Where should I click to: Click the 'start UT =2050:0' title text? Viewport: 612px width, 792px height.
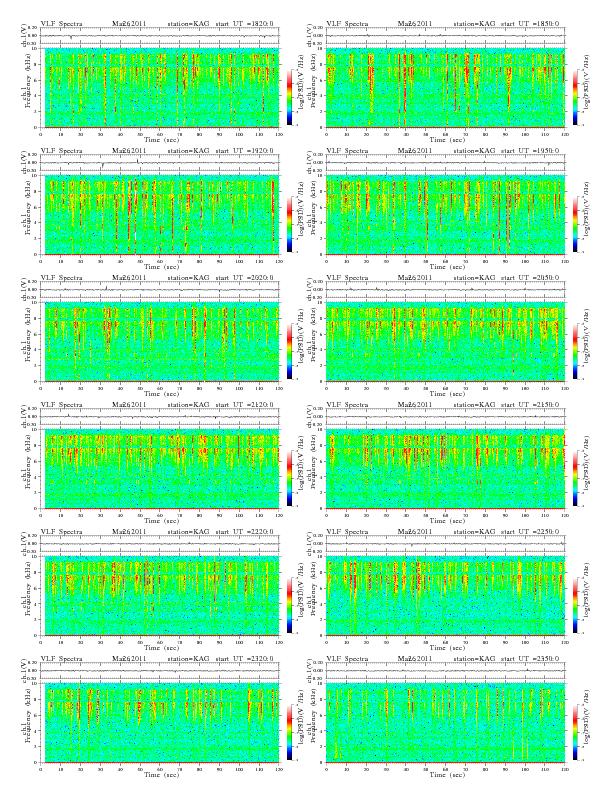pyautogui.click(x=530, y=277)
